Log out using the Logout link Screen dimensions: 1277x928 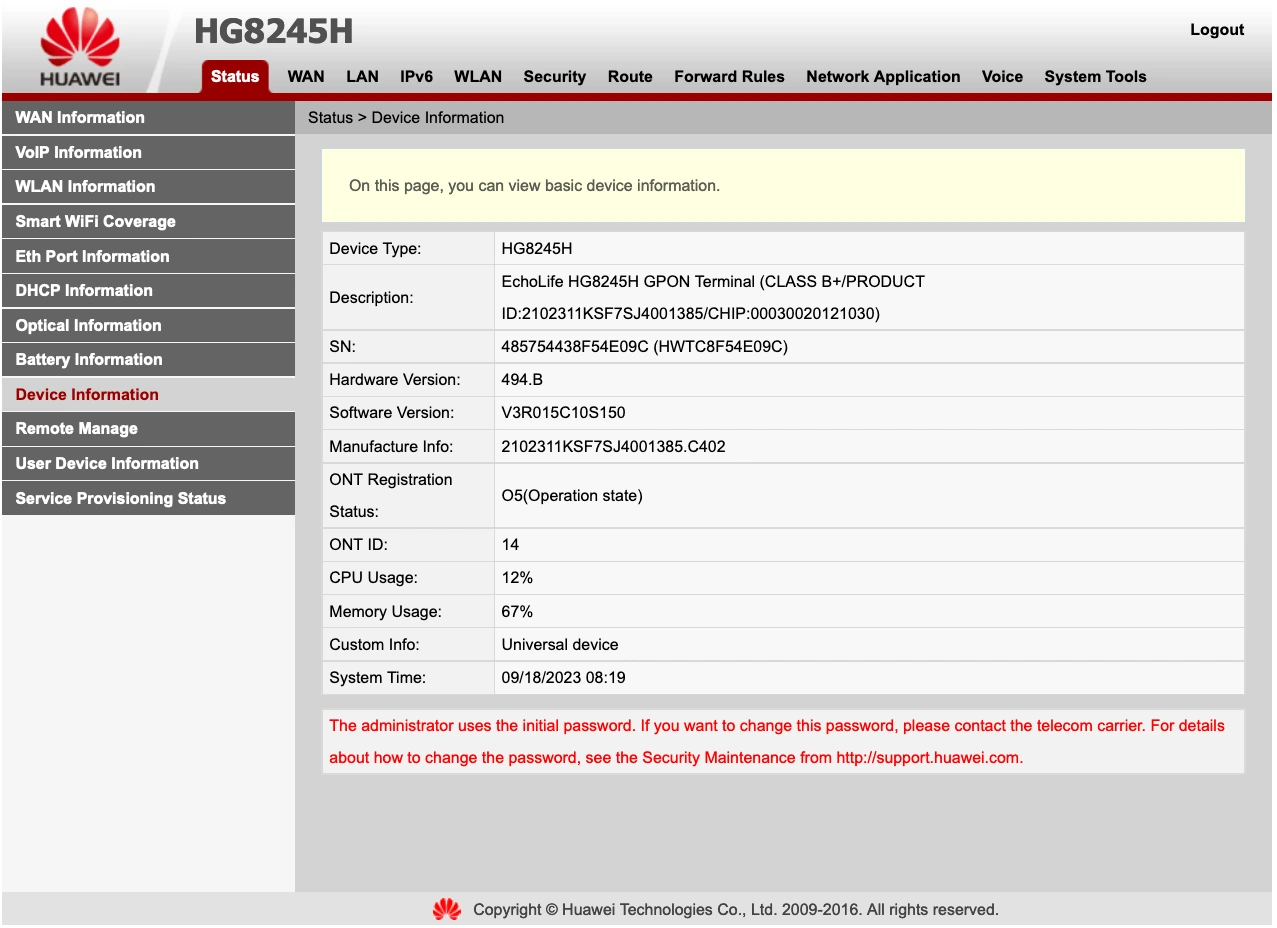(1217, 30)
